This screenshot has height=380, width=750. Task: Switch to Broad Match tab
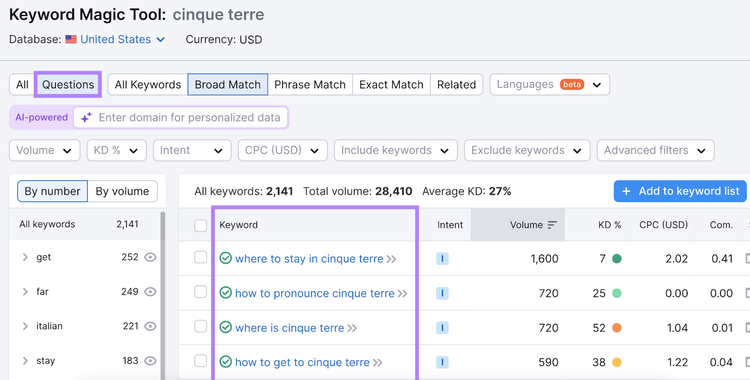coord(228,85)
